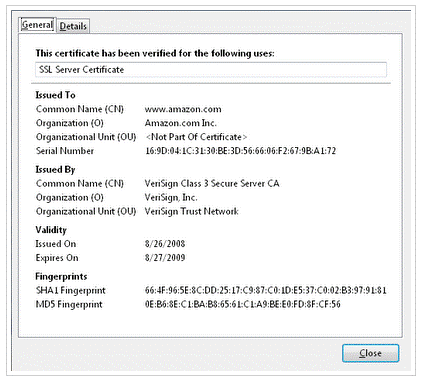The image size is (421, 382).
Task: Select VeriSign Class 3 Secure Server CA text
Action: point(212,183)
